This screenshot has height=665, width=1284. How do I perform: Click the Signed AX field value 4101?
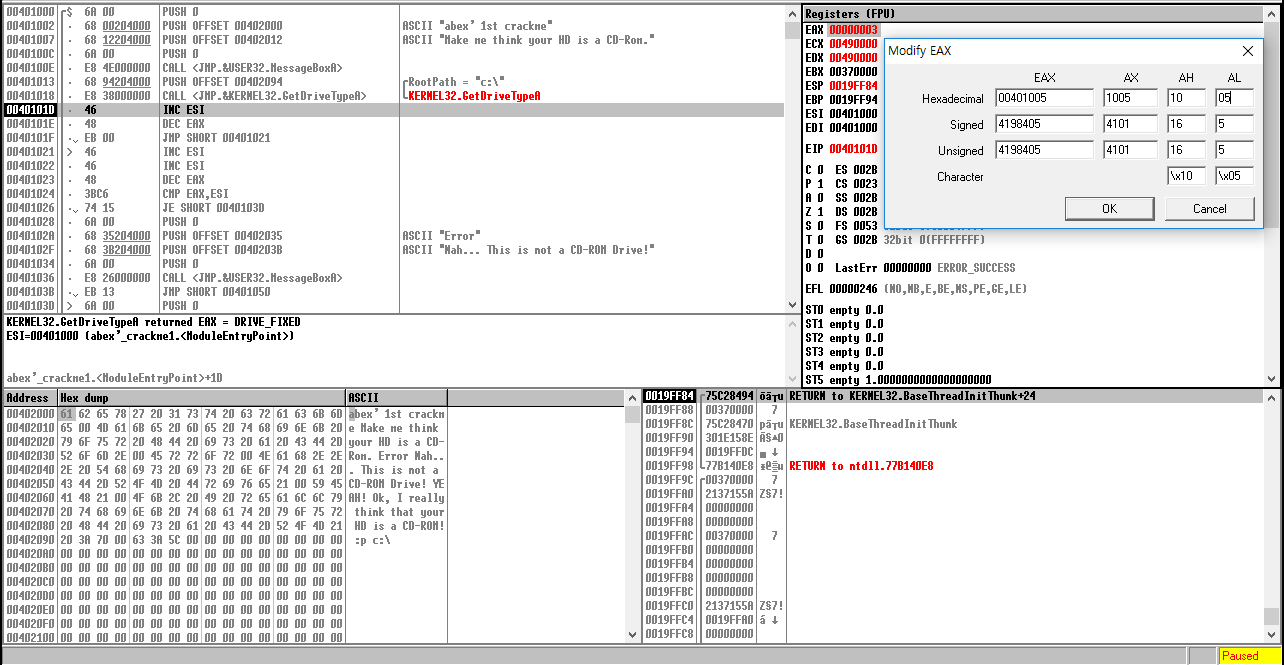(1130, 124)
